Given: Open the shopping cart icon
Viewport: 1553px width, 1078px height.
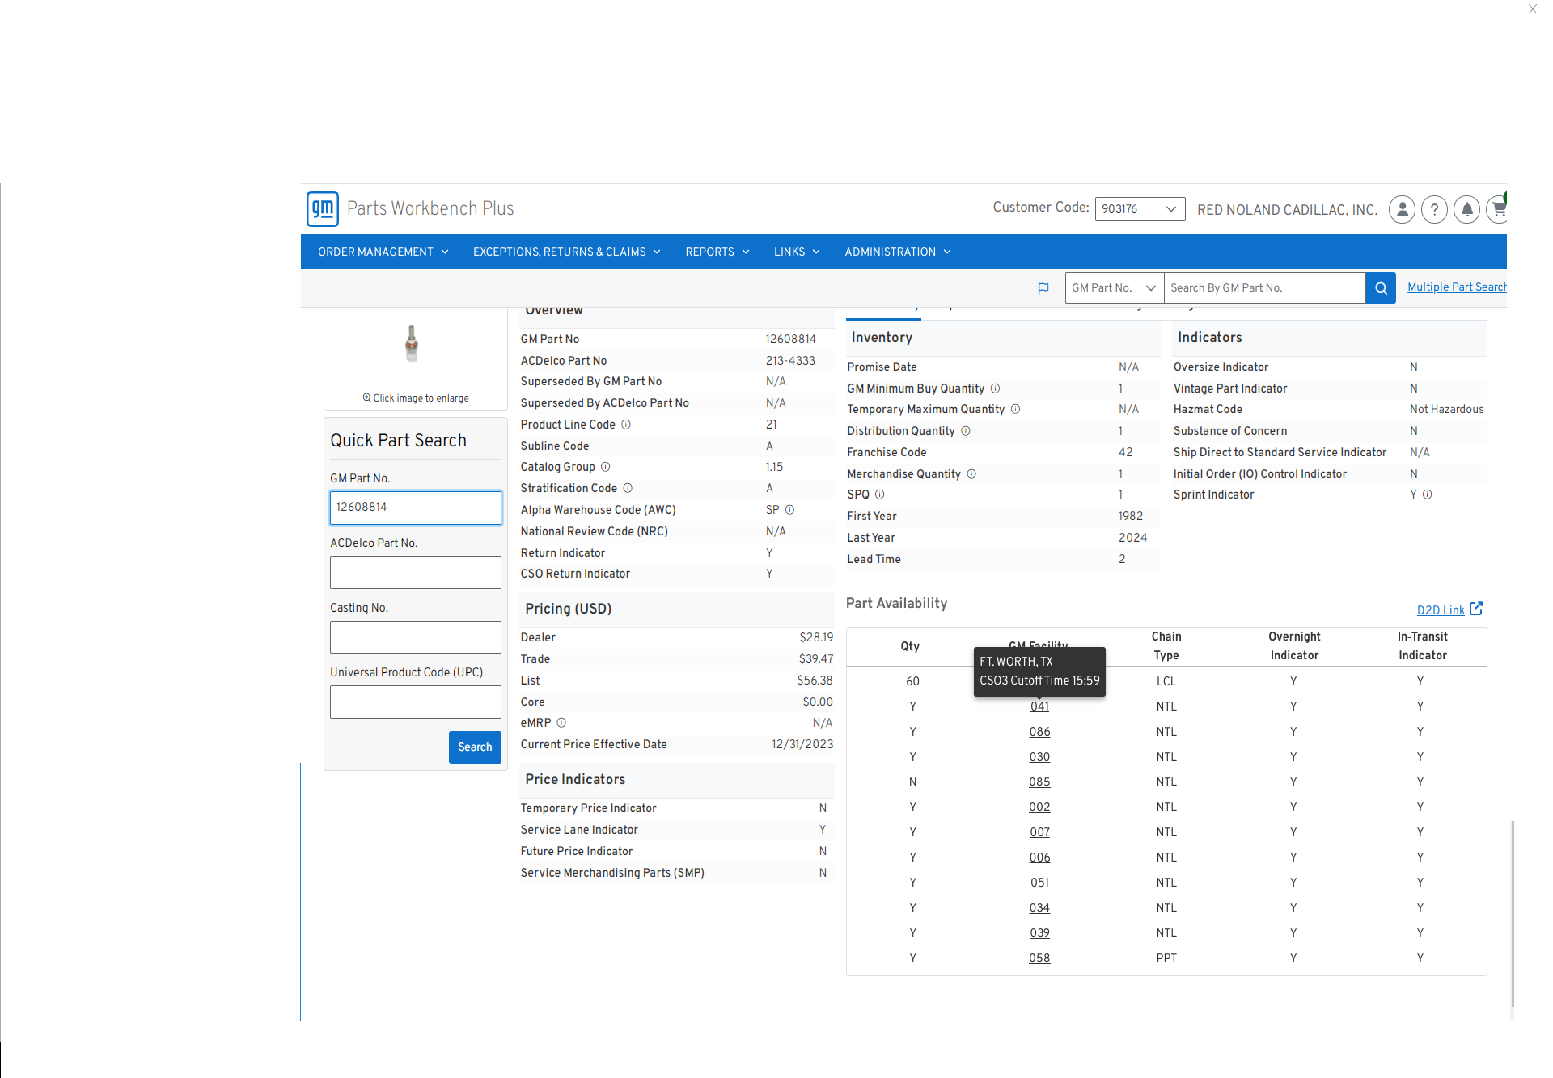Looking at the screenshot, I should [1497, 209].
